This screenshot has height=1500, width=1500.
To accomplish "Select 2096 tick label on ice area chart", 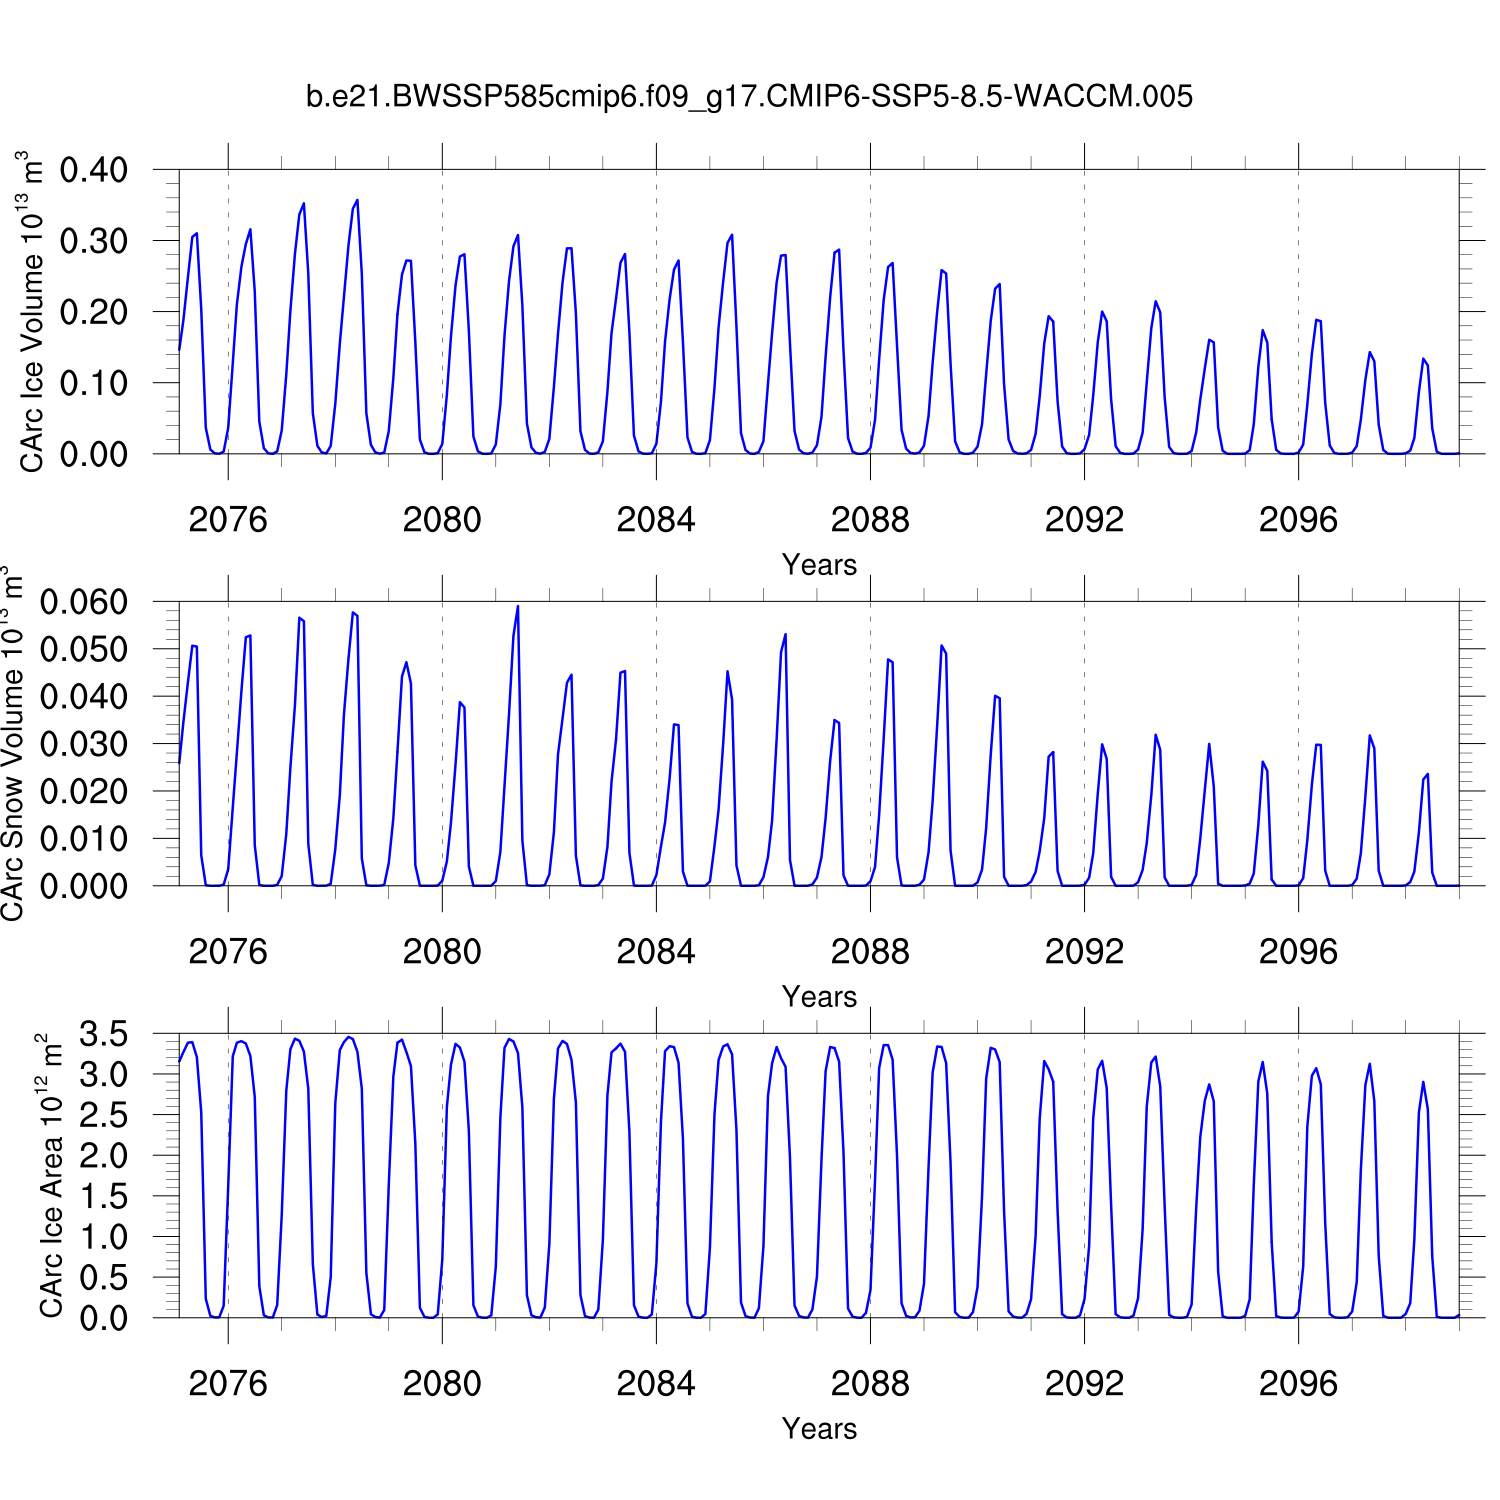I will [x=1298, y=1384].
